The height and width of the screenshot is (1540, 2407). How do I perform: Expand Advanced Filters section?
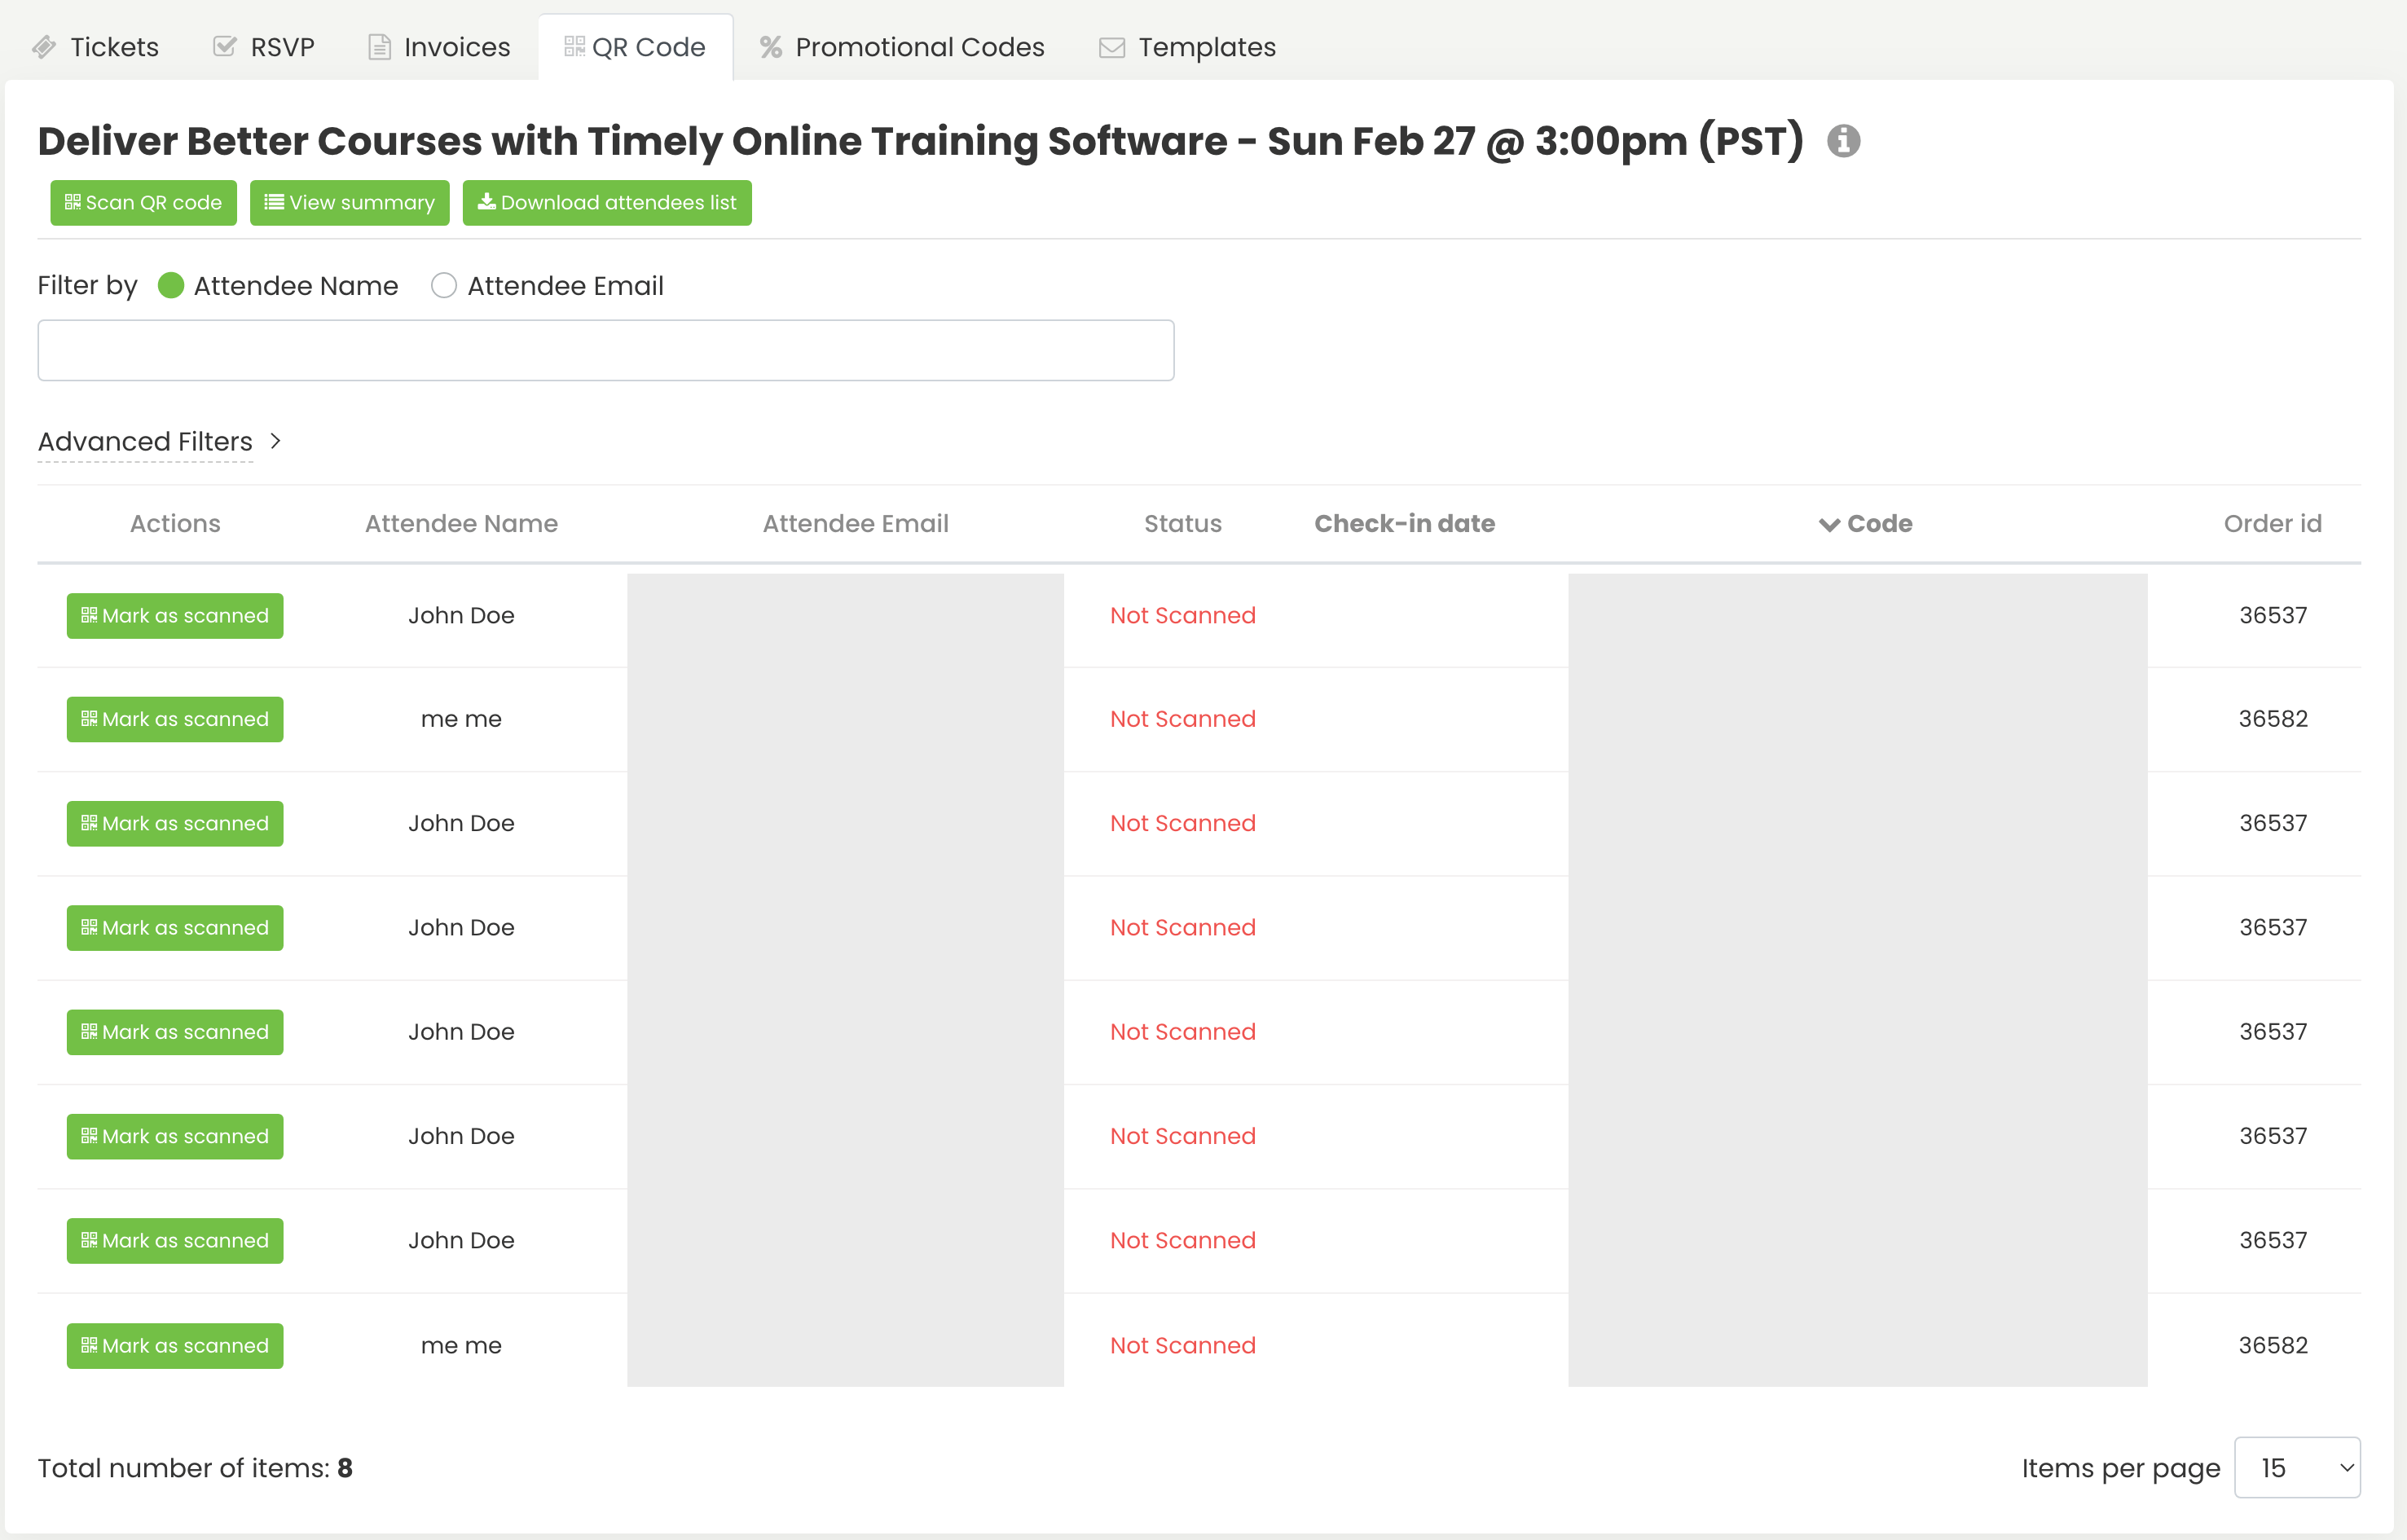click(x=145, y=441)
